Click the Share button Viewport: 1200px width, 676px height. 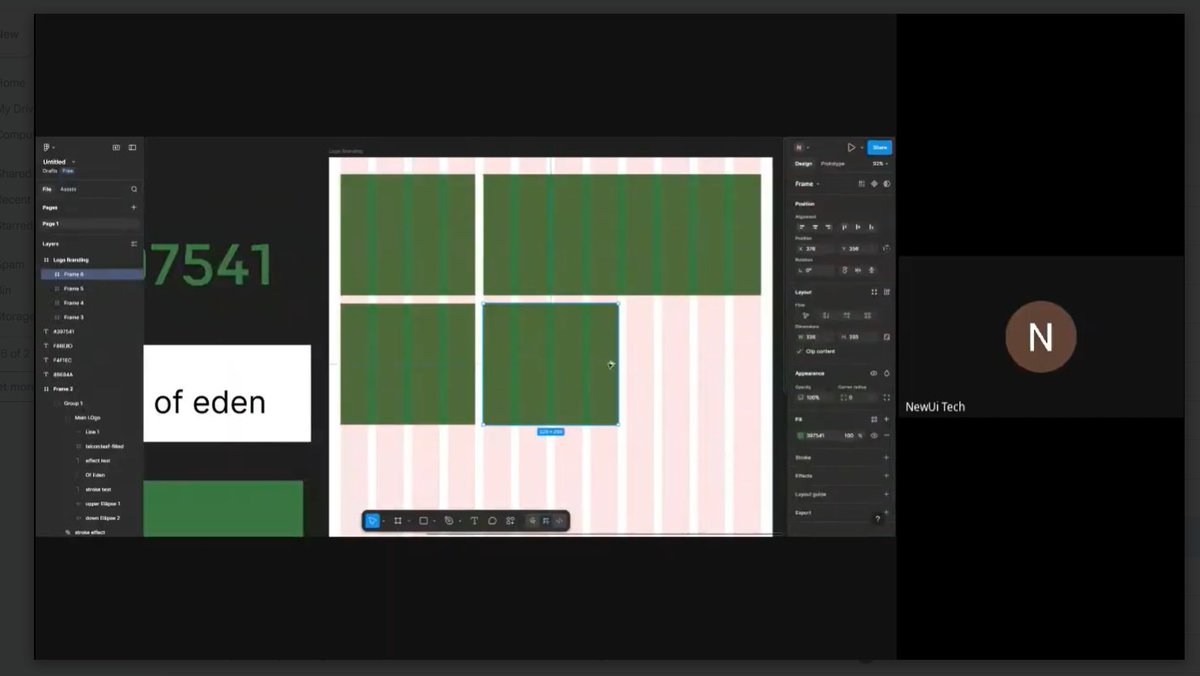879,147
